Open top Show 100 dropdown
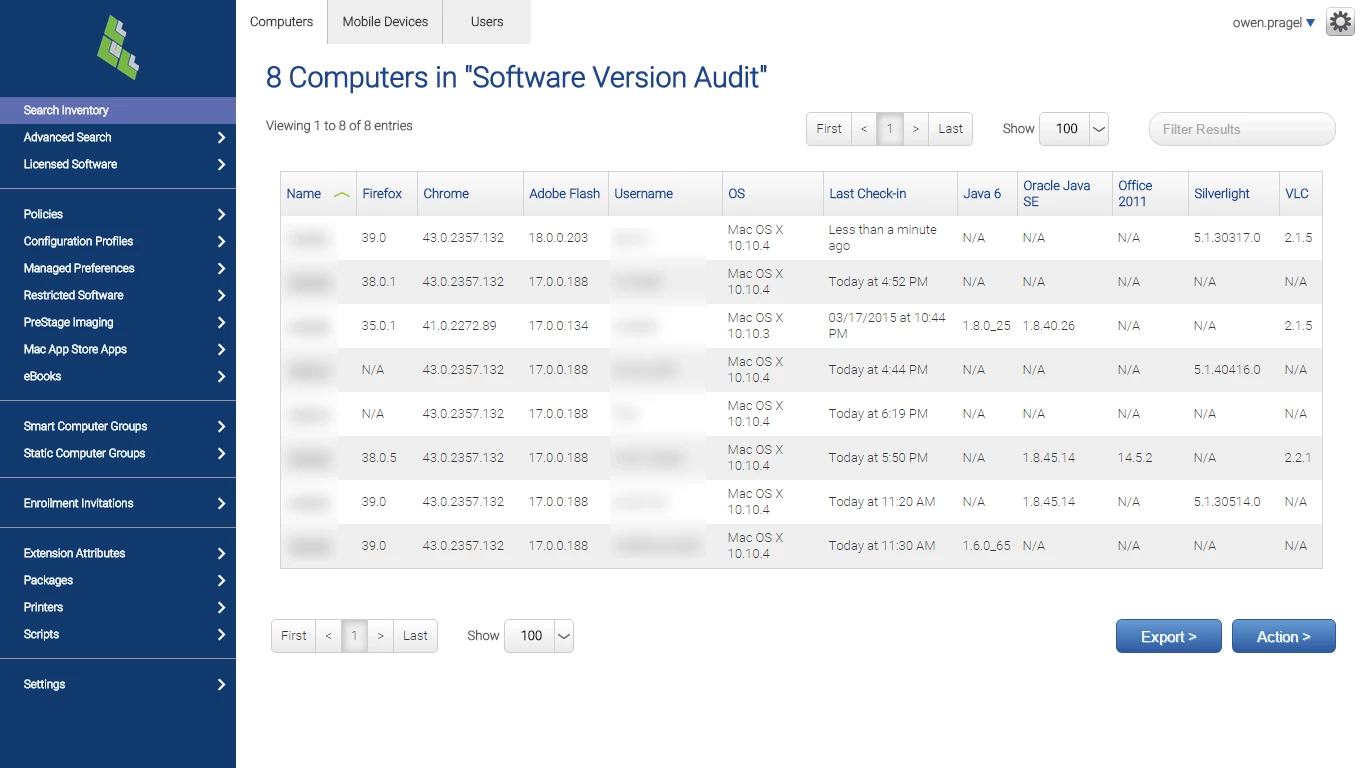 1074,128
